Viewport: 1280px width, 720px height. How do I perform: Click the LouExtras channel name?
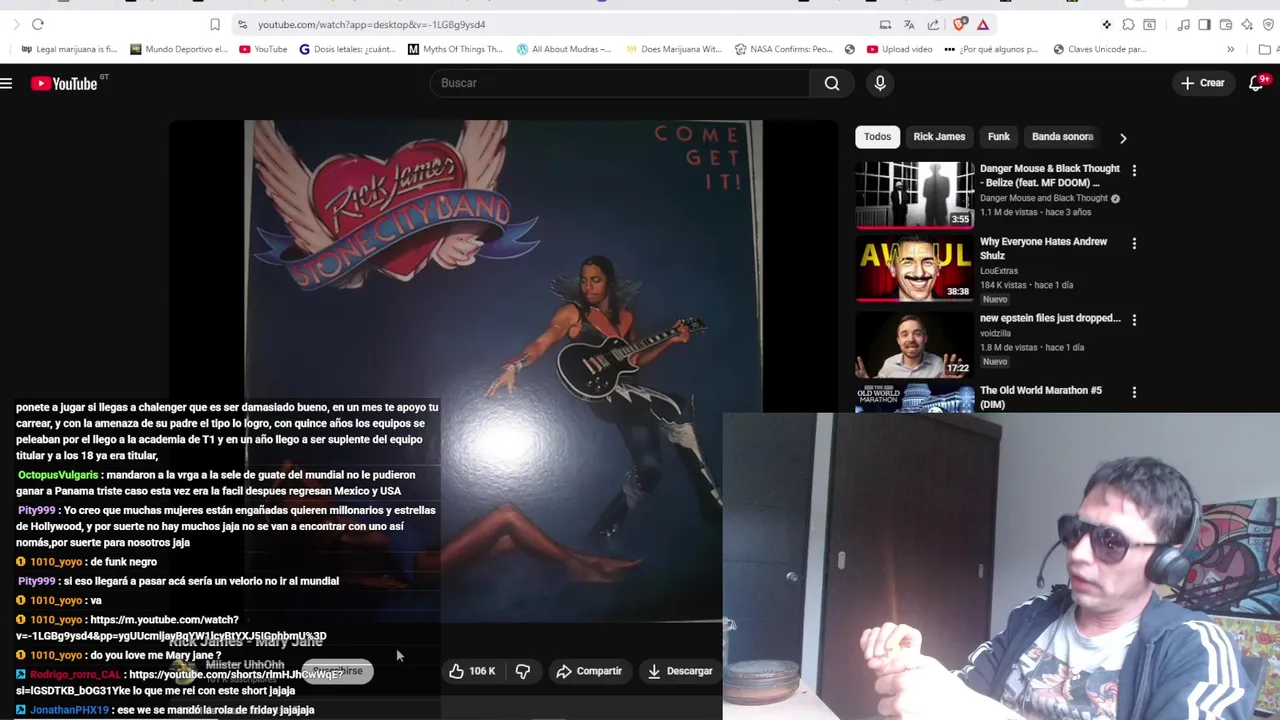pos(1001,271)
